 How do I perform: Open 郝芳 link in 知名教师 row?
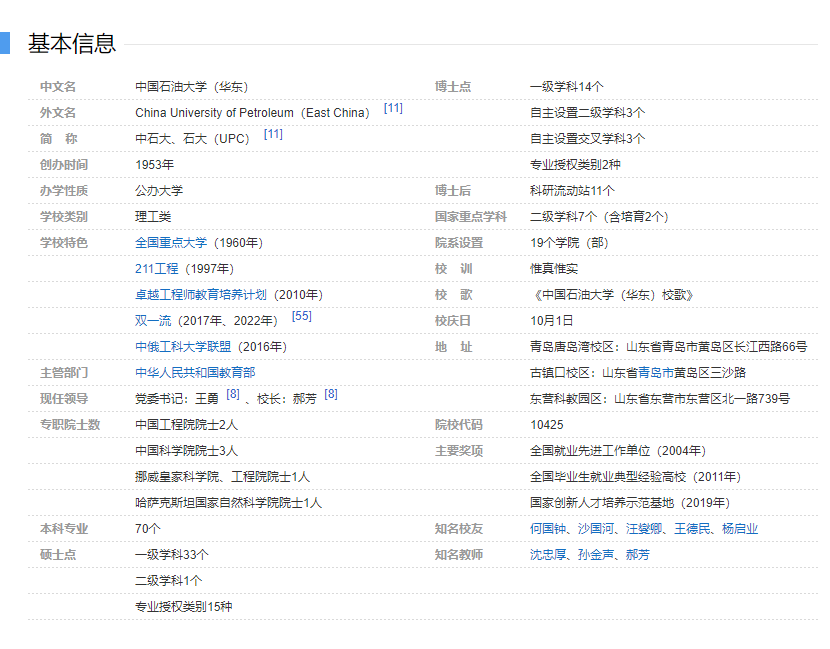(638, 555)
